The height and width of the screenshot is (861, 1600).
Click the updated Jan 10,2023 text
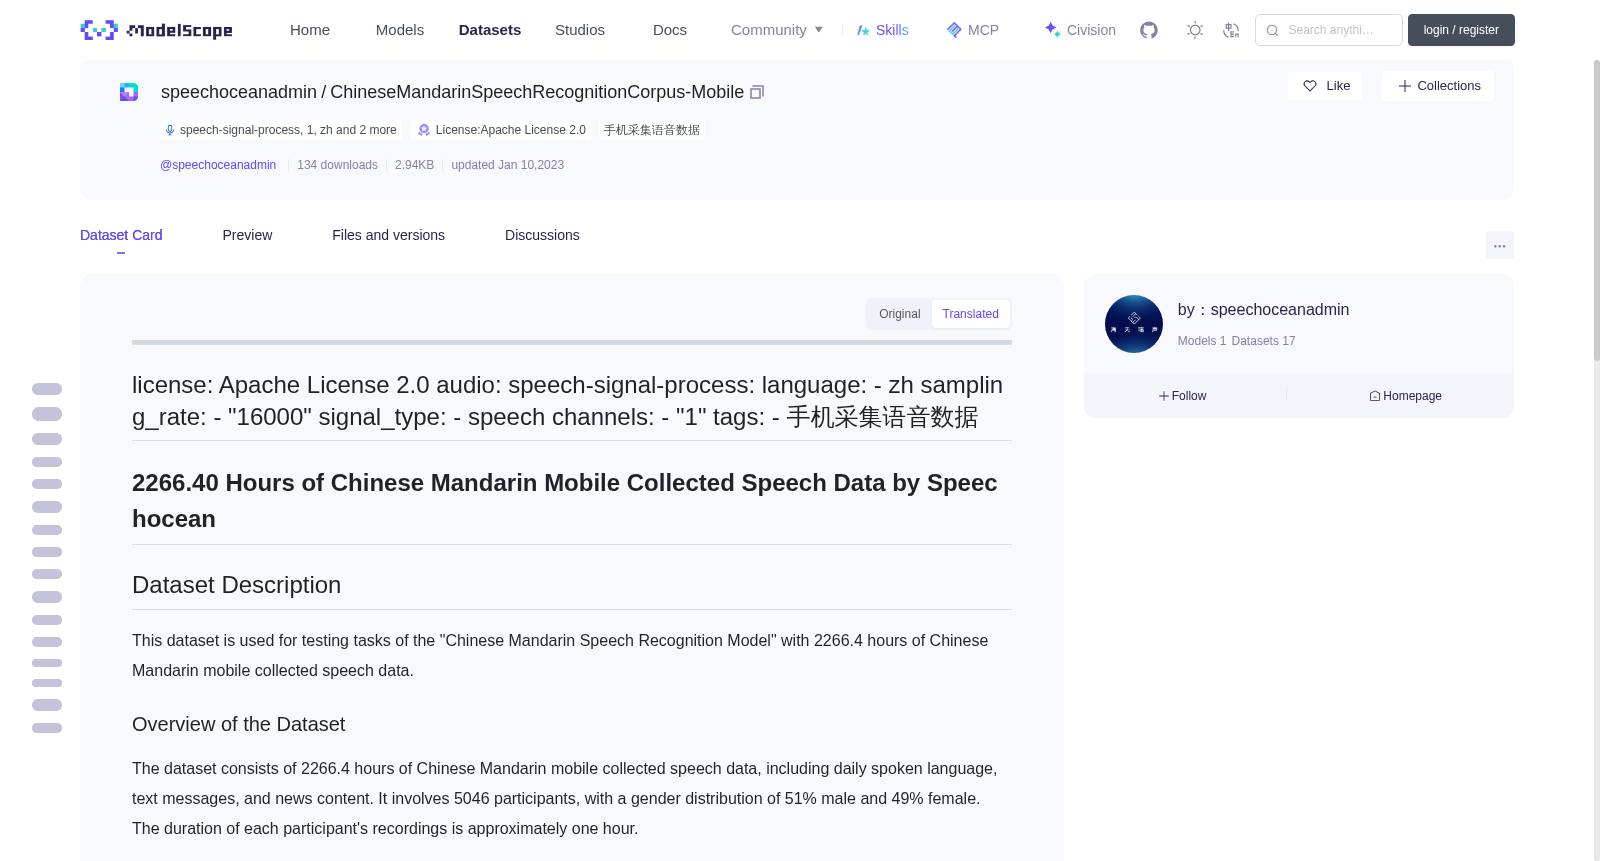(x=507, y=165)
